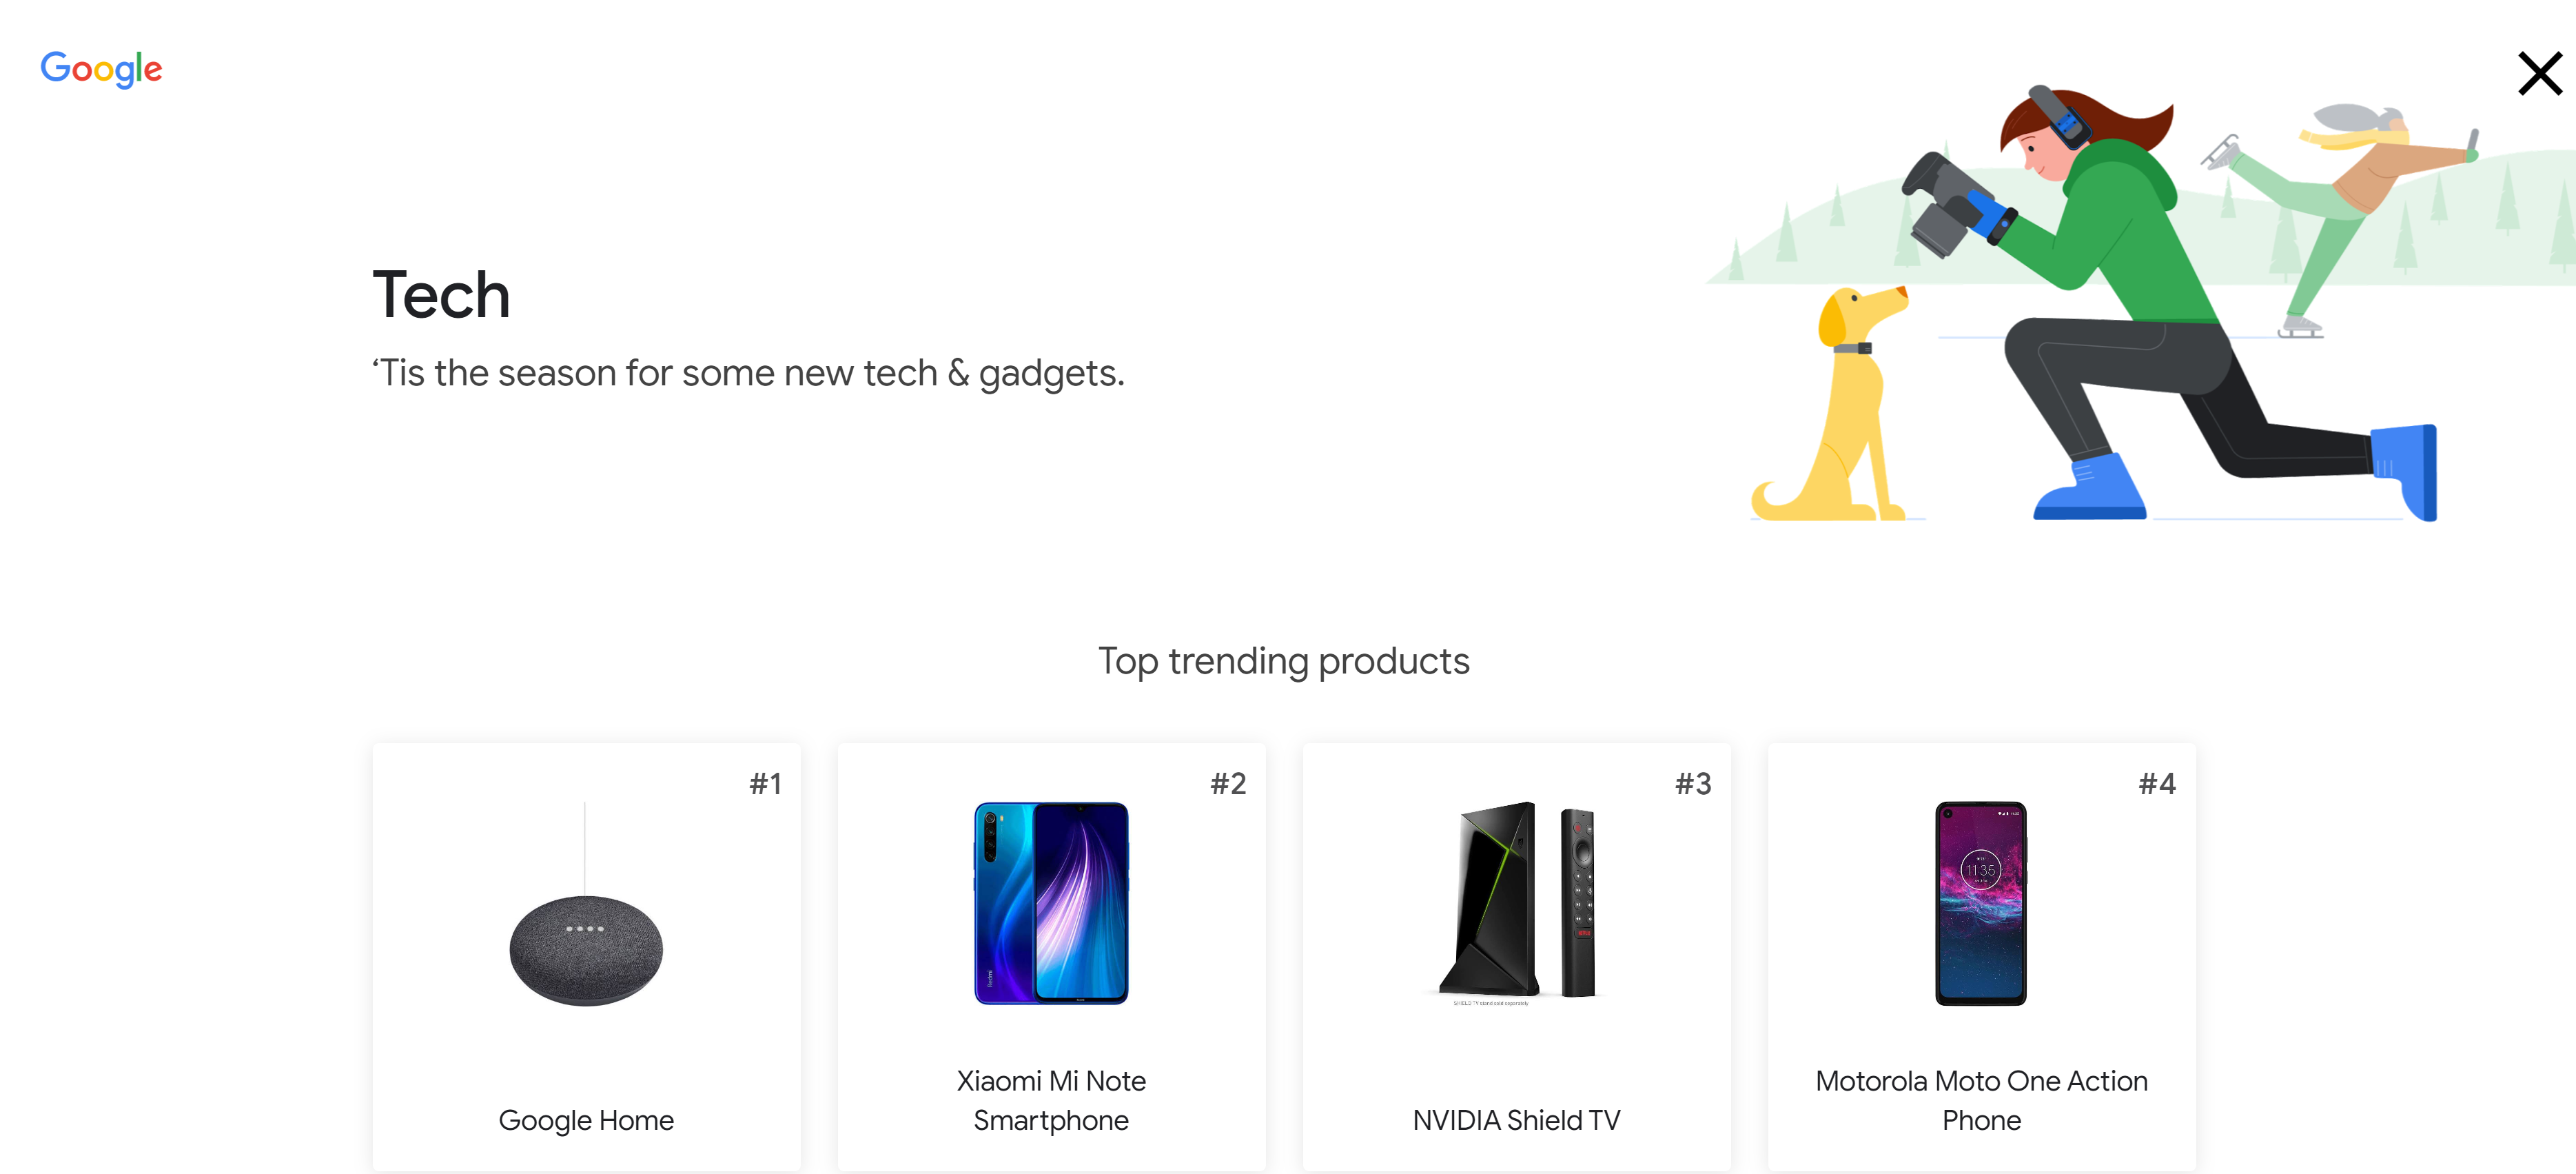Click the #3 rank badge
This screenshot has width=2576, height=1174.
tap(1694, 785)
